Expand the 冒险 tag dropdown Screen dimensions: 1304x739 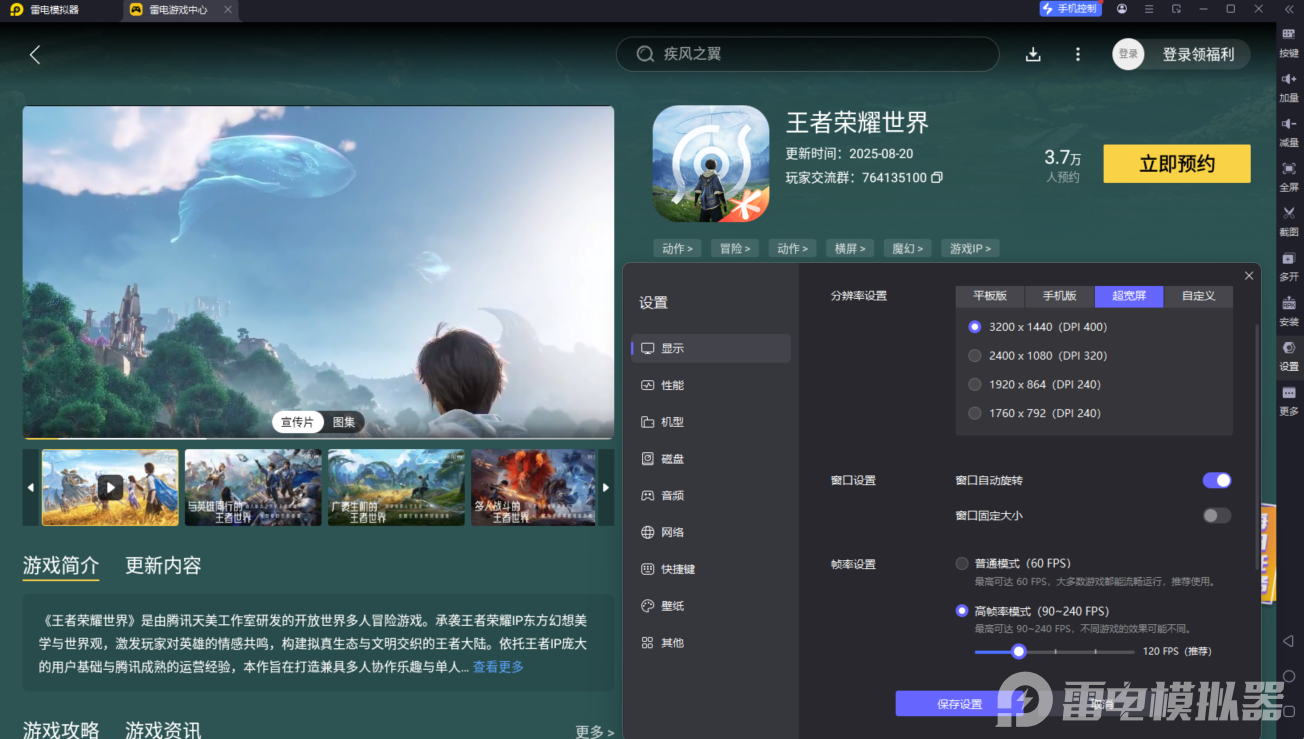[734, 248]
